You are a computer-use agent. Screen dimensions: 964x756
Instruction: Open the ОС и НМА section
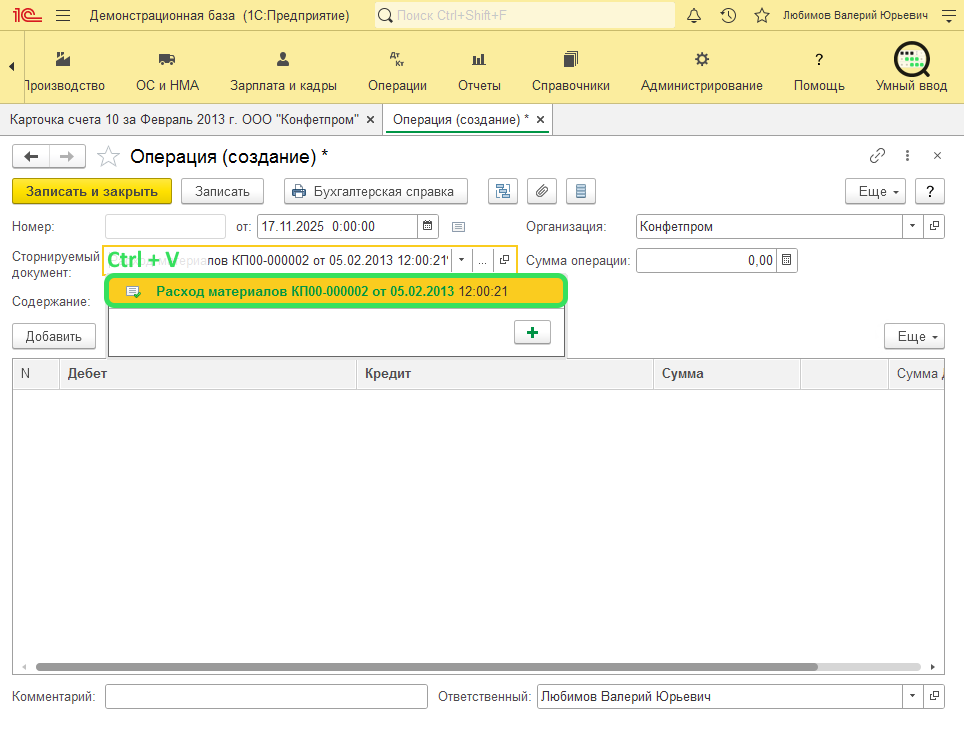point(167,72)
